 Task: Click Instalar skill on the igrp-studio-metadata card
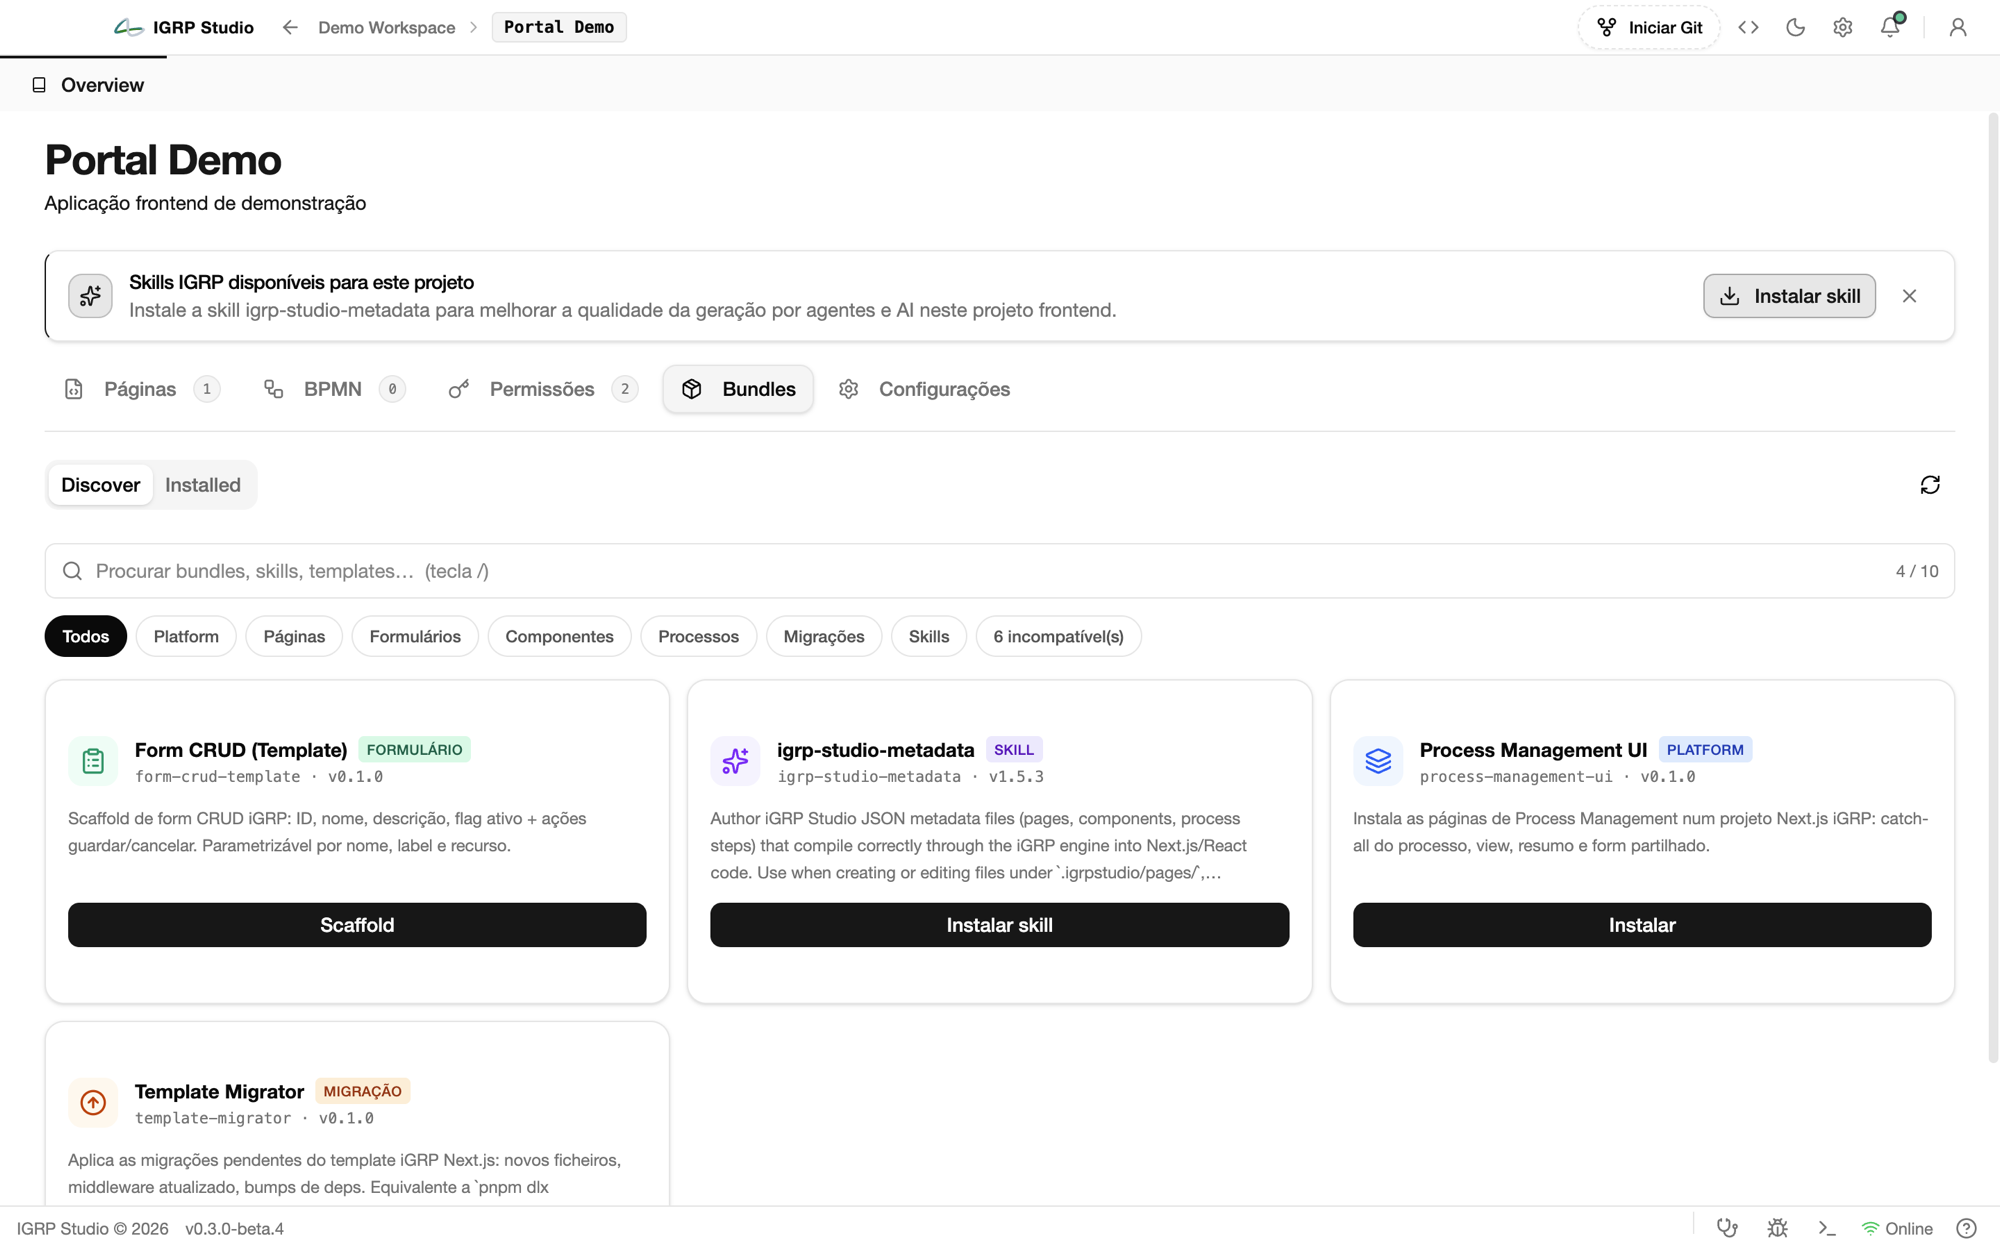coord(999,925)
